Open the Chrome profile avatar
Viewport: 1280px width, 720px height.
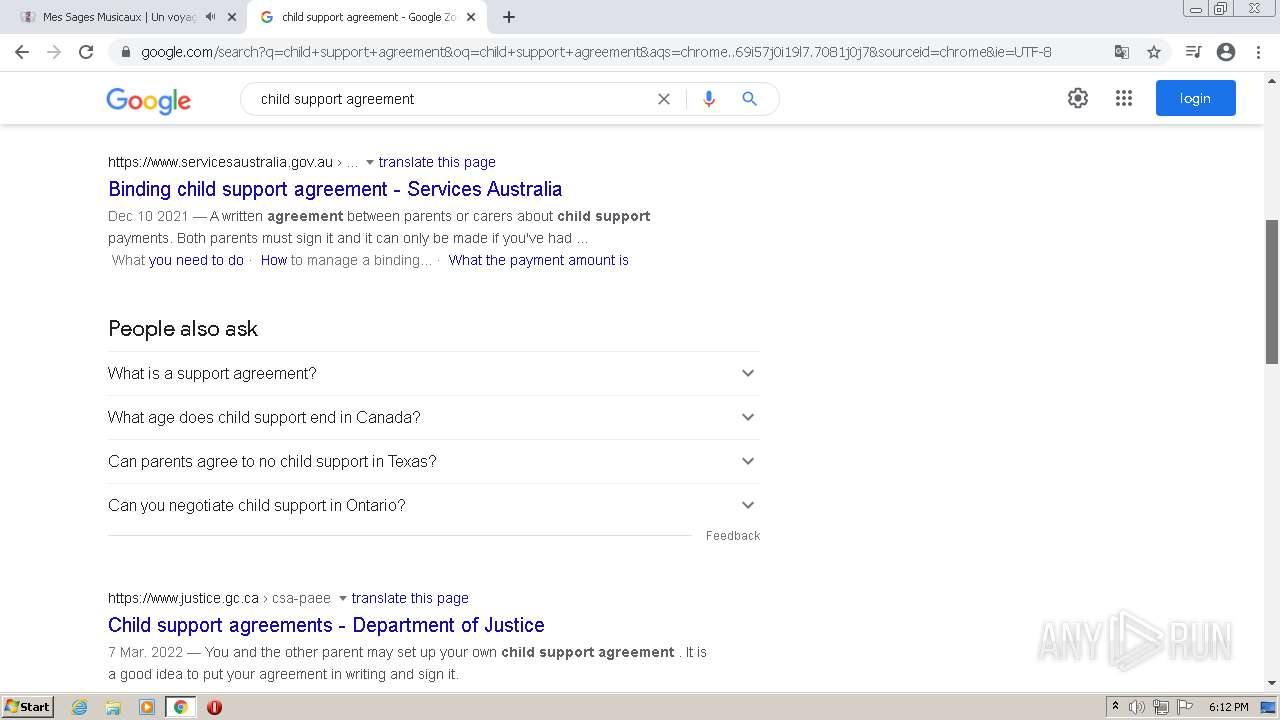(x=1226, y=52)
